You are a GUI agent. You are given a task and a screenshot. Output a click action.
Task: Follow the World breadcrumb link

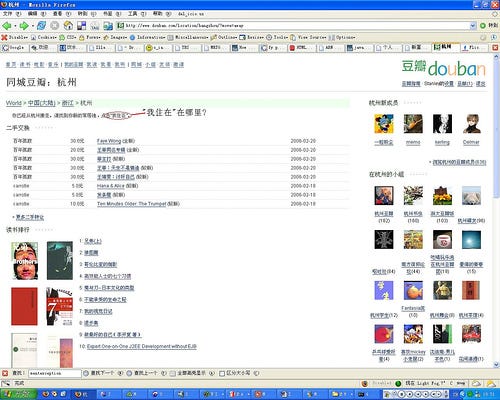[x=14, y=103]
